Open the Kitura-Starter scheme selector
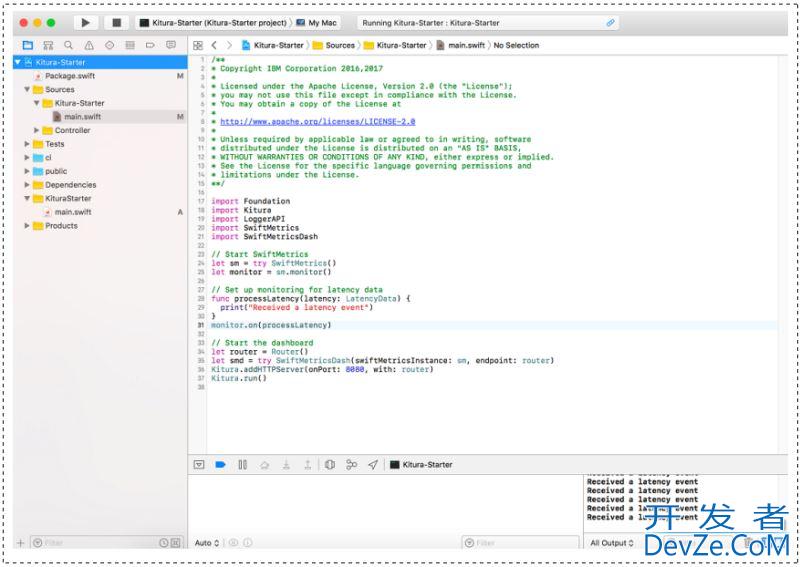800x567 pixels. [213, 22]
